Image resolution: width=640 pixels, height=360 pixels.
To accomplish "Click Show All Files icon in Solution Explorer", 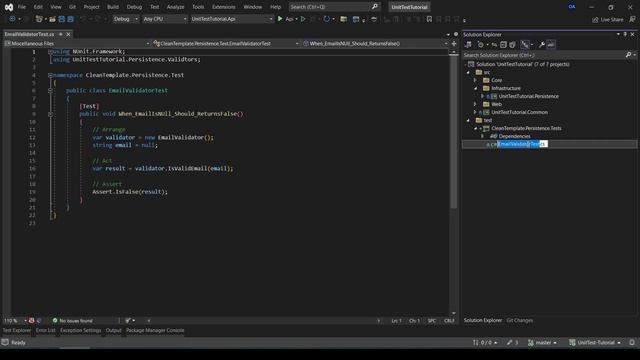I will pos(512,44).
